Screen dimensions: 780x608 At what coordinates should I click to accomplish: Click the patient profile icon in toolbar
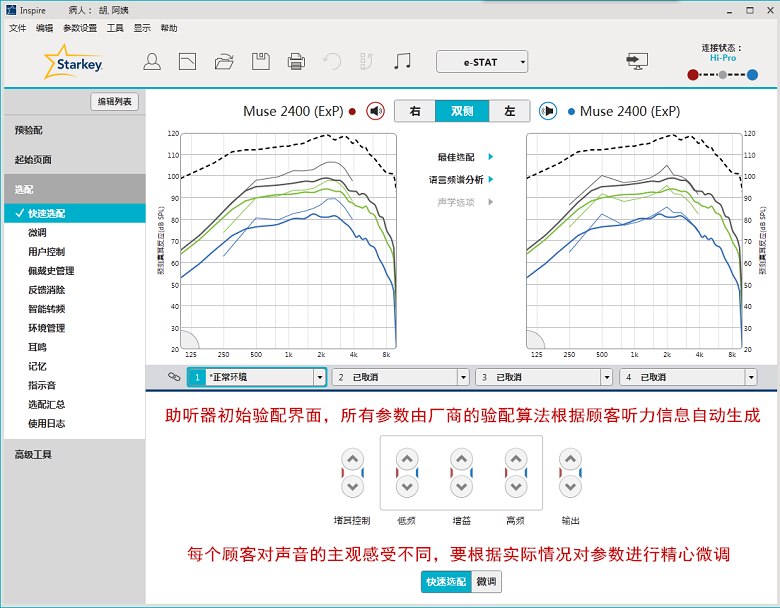click(x=152, y=62)
